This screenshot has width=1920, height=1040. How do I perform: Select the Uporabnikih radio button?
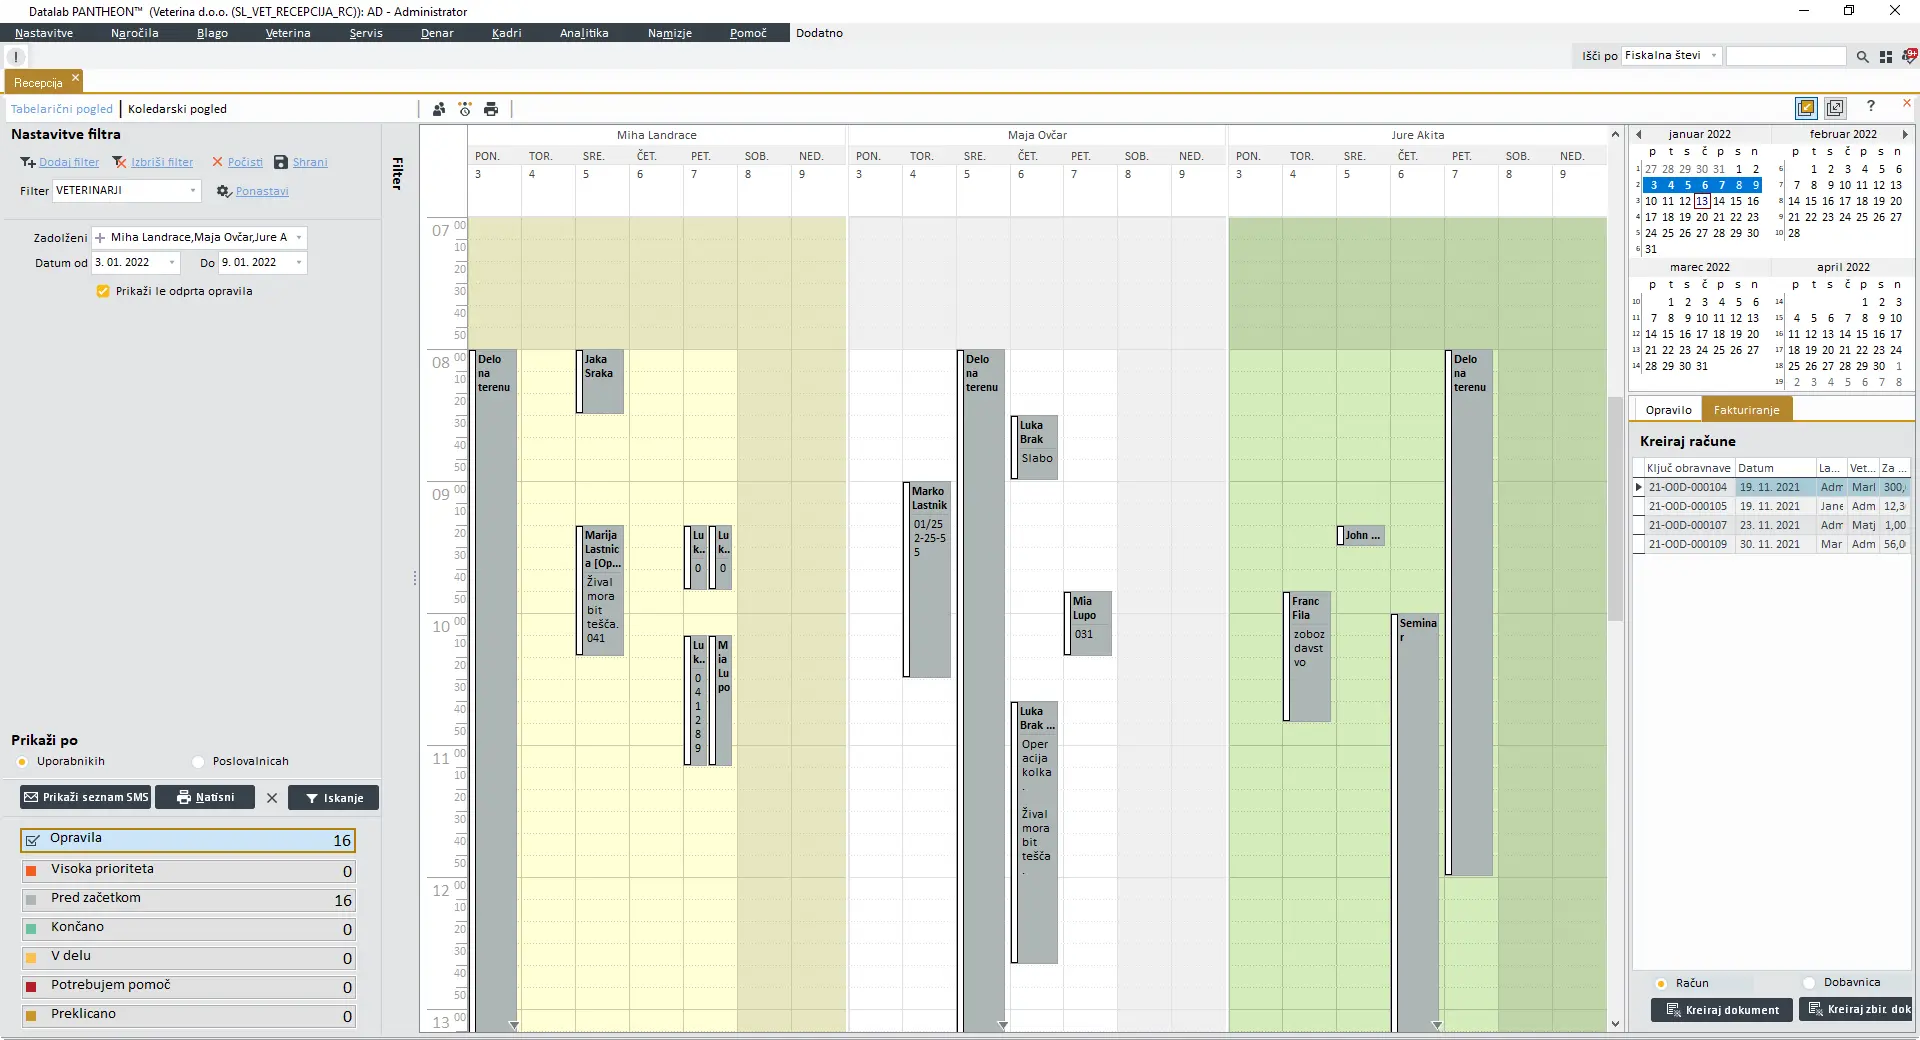click(x=22, y=762)
